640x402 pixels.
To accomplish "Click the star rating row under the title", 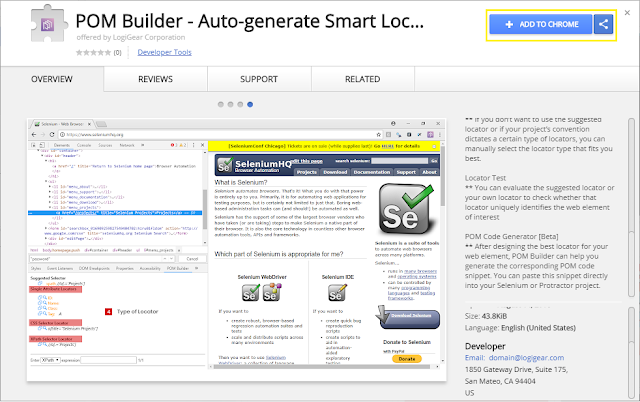I will coord(93,52).
